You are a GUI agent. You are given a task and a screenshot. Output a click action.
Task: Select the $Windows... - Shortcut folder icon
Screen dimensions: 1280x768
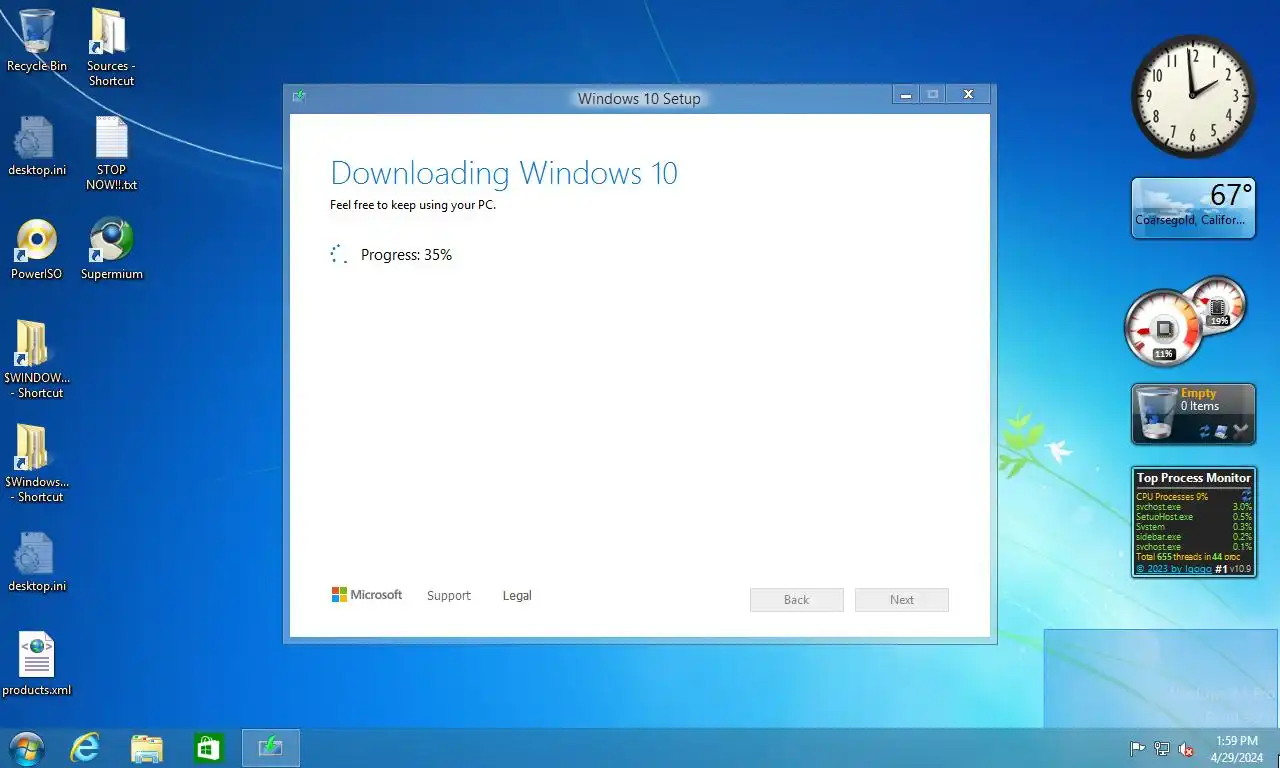[x=37, y=463]
